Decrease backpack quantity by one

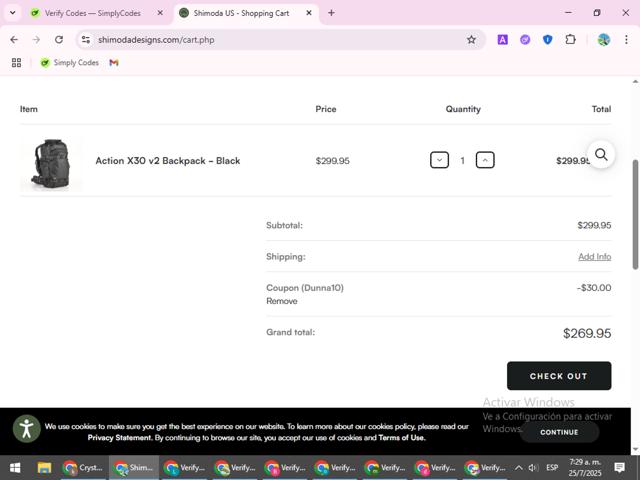439,160
